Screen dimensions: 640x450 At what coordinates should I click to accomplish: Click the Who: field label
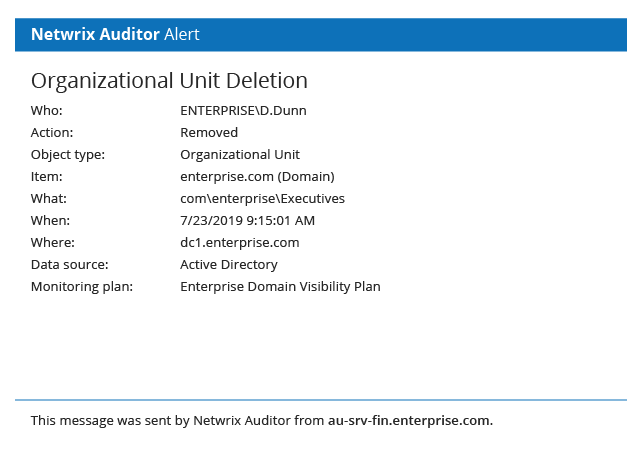pyautogui.click(x=47, y=110)
